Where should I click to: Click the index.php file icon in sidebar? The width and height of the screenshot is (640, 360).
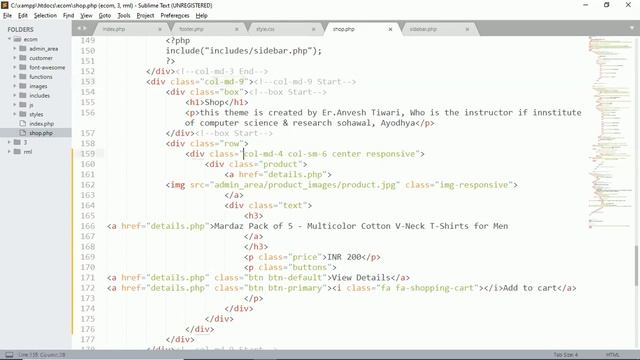pyautogui.click(x=23, y=123)
